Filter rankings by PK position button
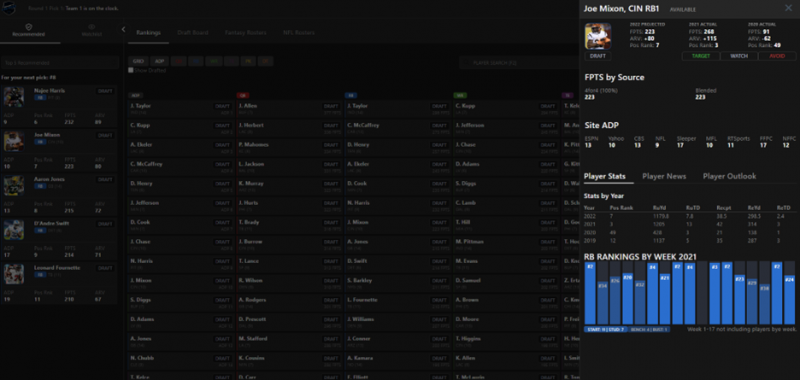800x380 pixels. point(248,61)
